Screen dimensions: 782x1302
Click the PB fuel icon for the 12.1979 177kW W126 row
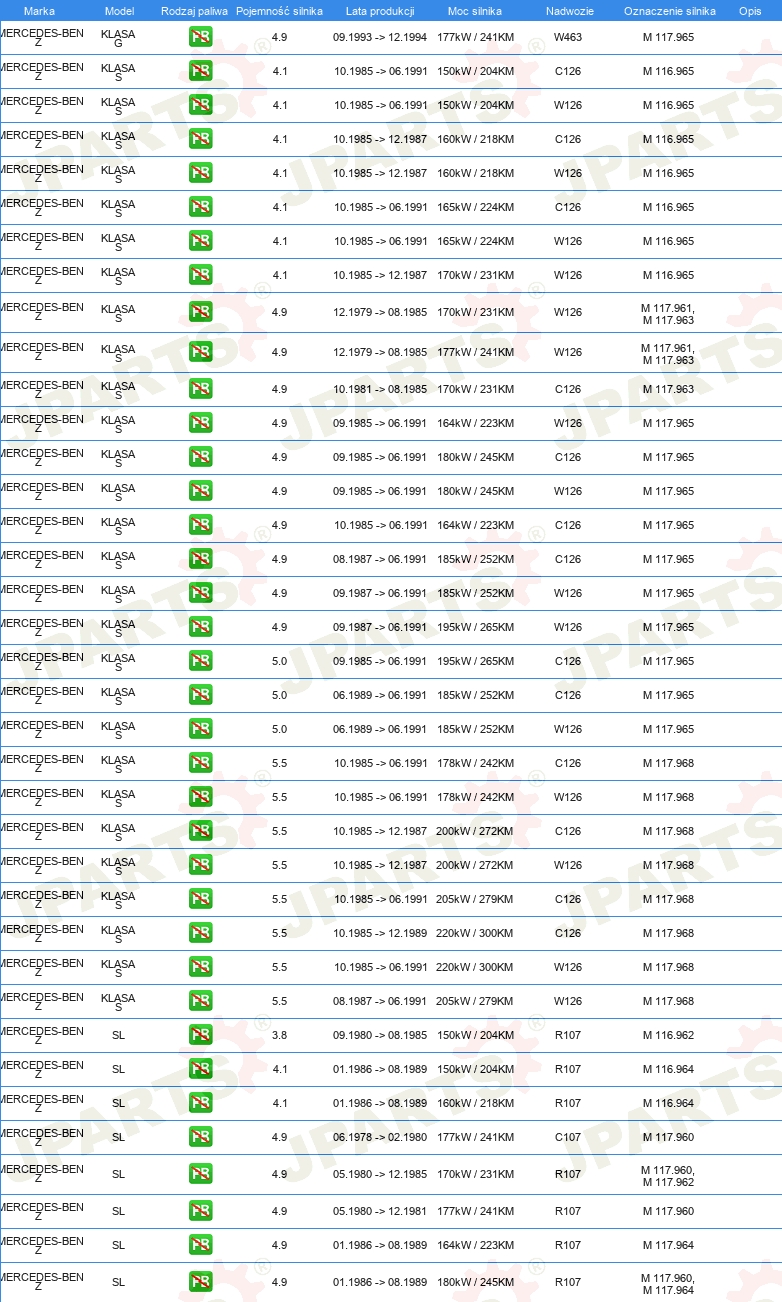[x=200, y=353]
